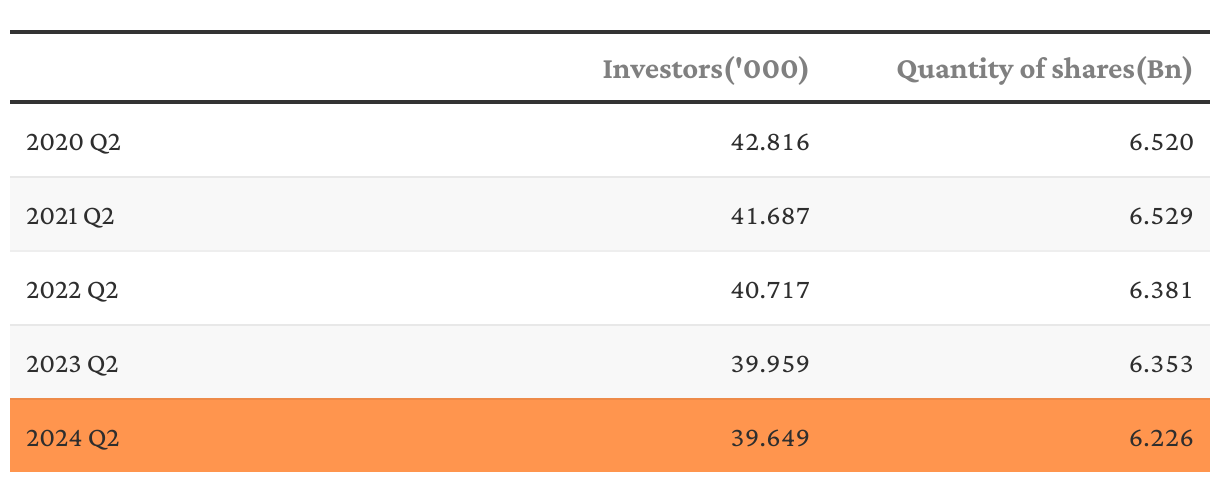
Task: Click the Quantity of shares(Bn) column header
Action: click(1045, 70)
